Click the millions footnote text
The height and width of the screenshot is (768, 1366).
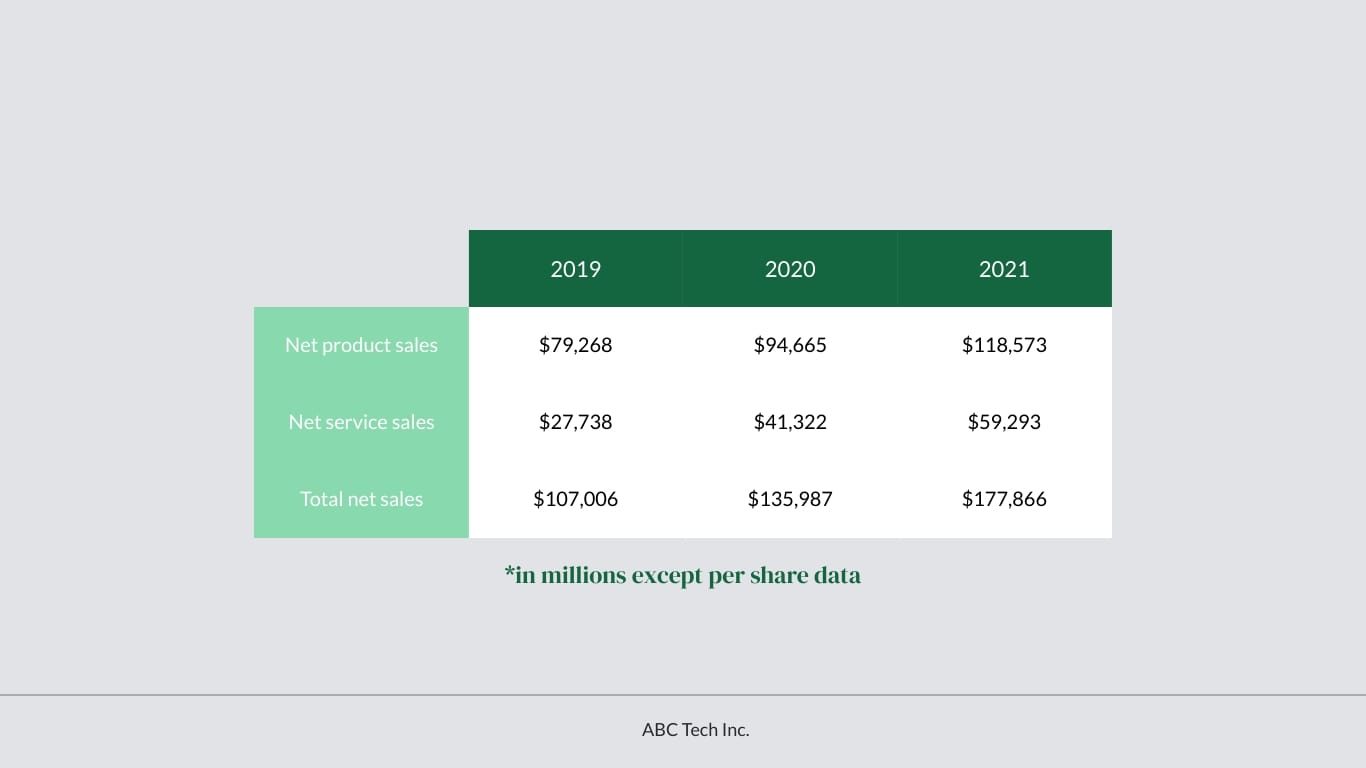tap(682, 575)
